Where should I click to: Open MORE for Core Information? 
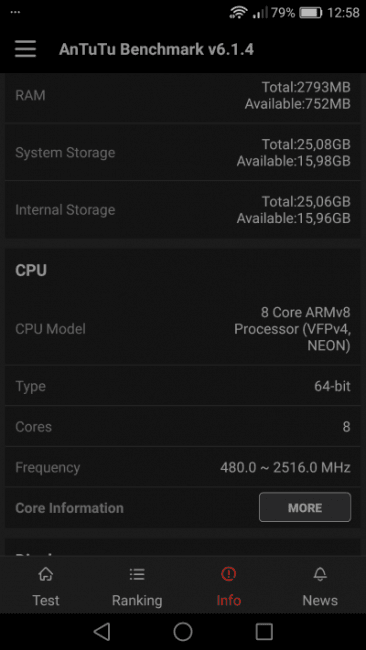tap(305, 507)
